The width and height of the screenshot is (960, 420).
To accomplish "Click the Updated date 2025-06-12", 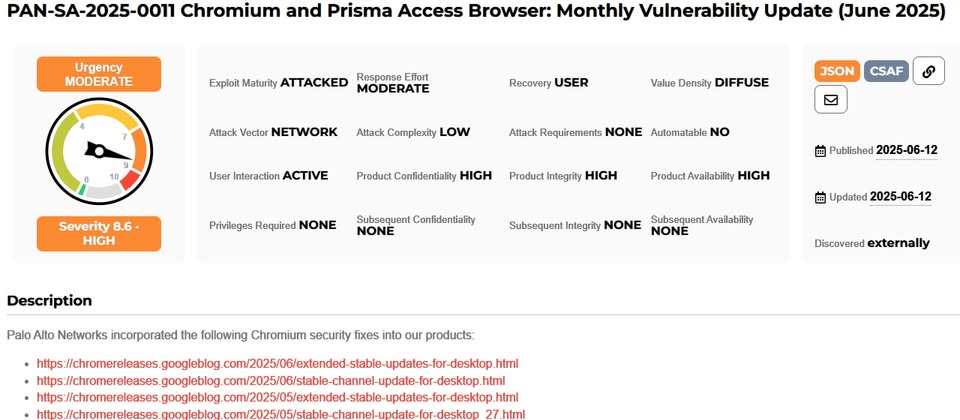I will [x=901, y=197].
